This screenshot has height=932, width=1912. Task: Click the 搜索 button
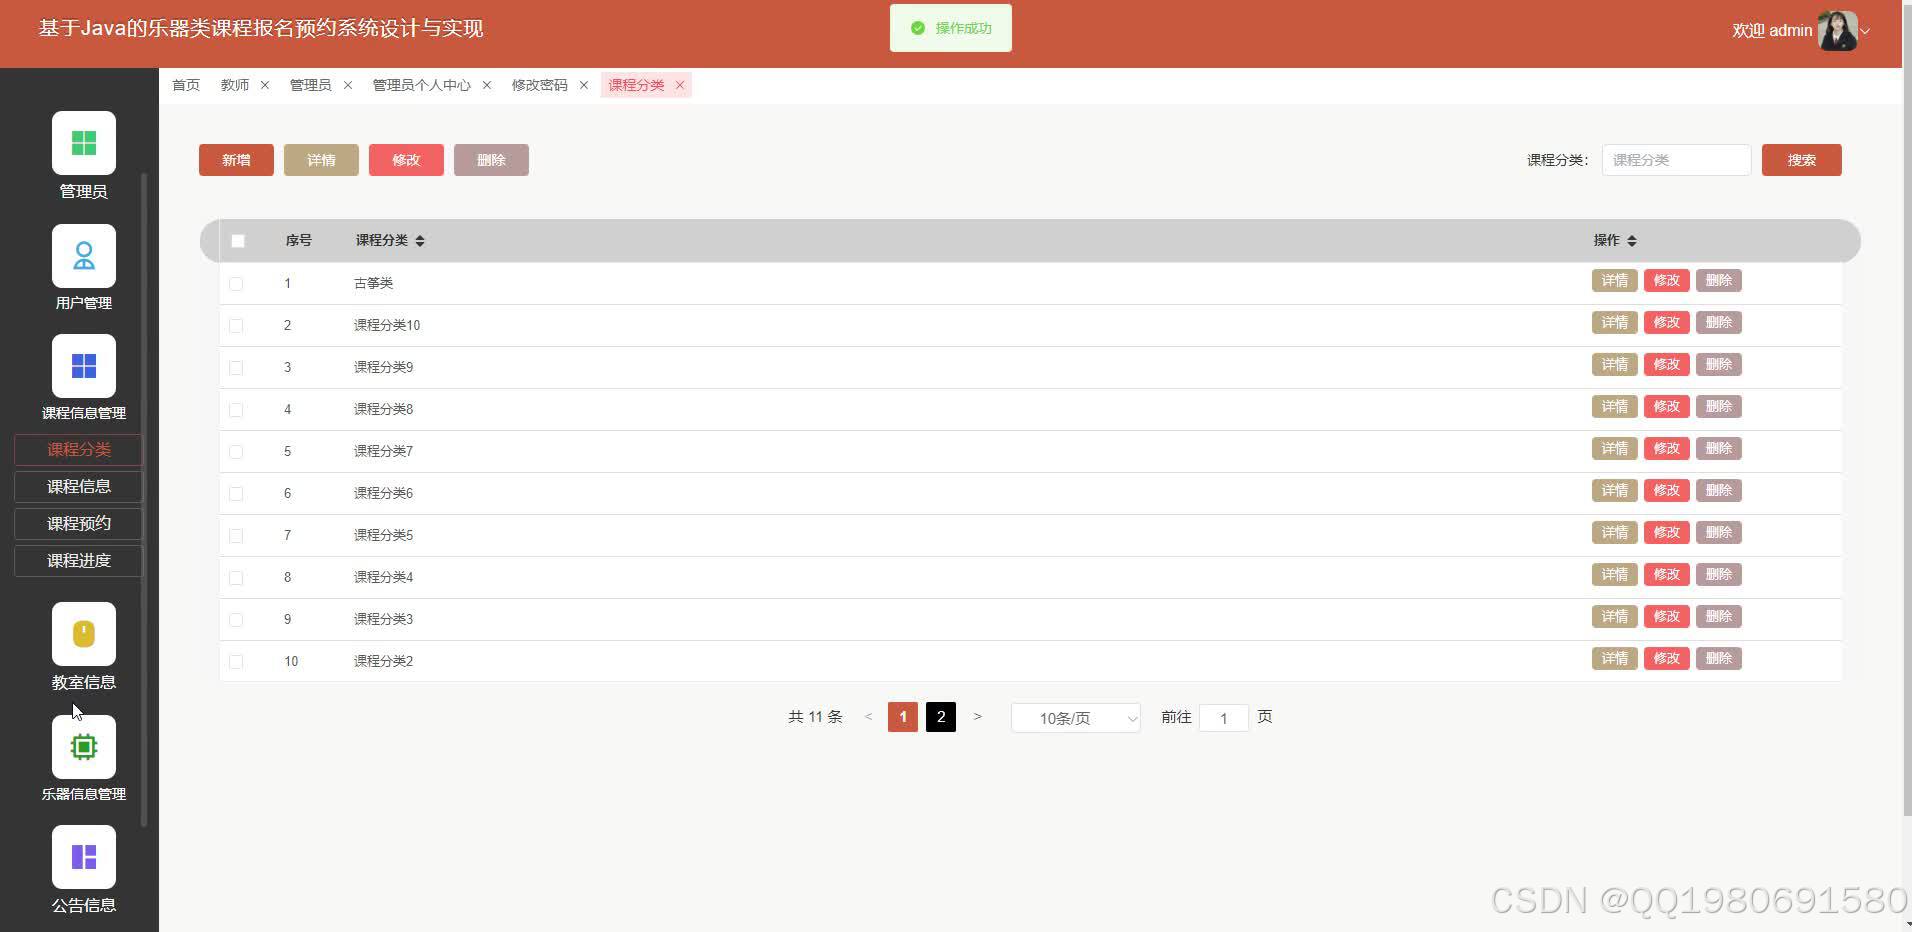1801,160
